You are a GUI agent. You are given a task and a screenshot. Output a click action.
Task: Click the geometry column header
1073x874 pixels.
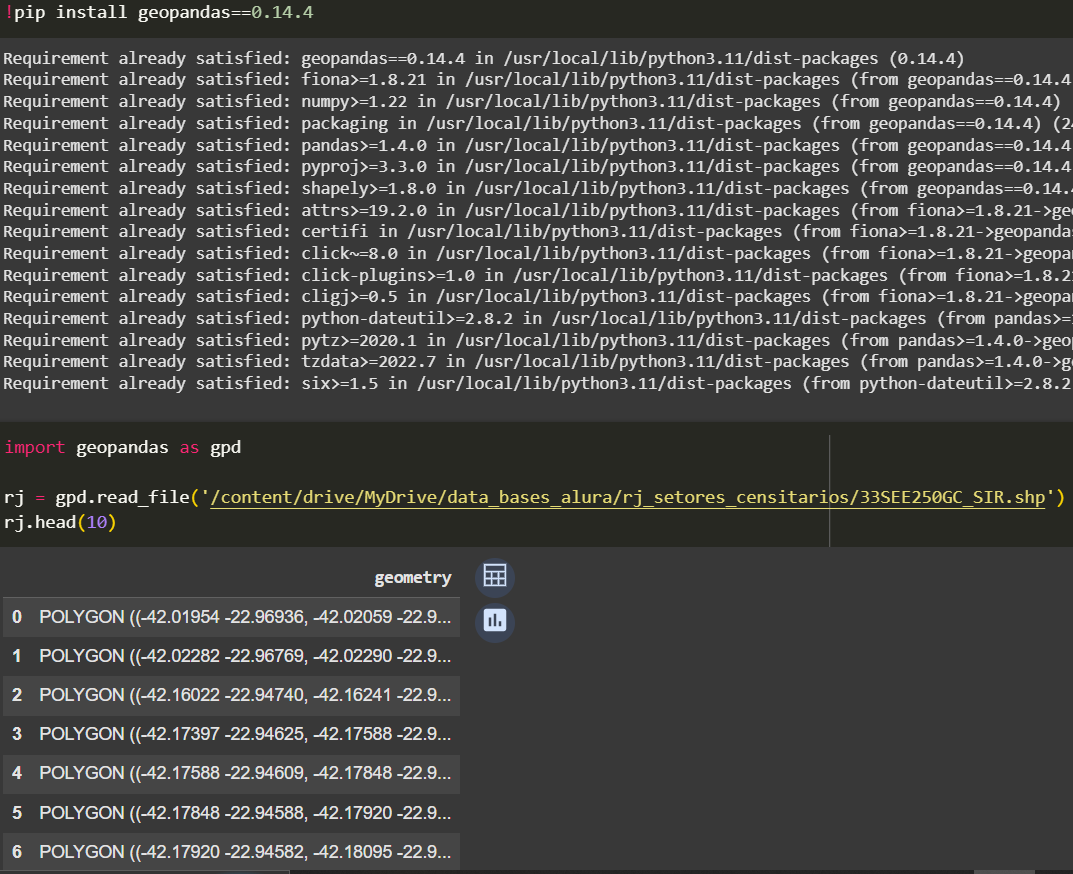click(413, 578)
